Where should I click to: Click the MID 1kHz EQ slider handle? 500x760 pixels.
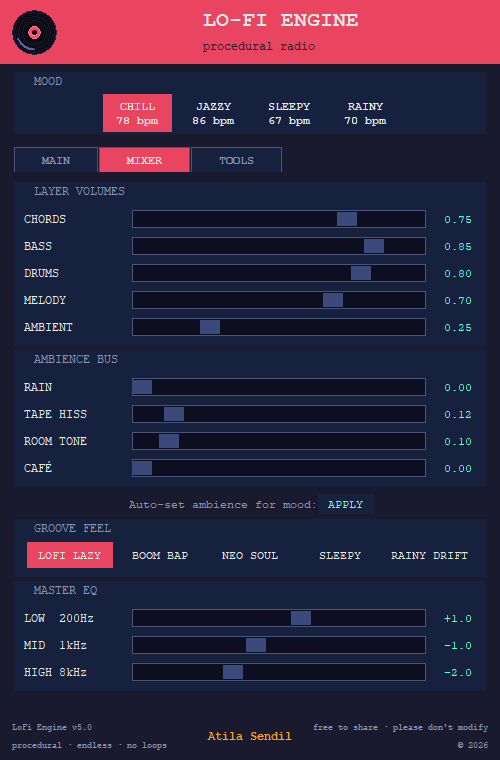pyautogui.click(x=256, y=646)
